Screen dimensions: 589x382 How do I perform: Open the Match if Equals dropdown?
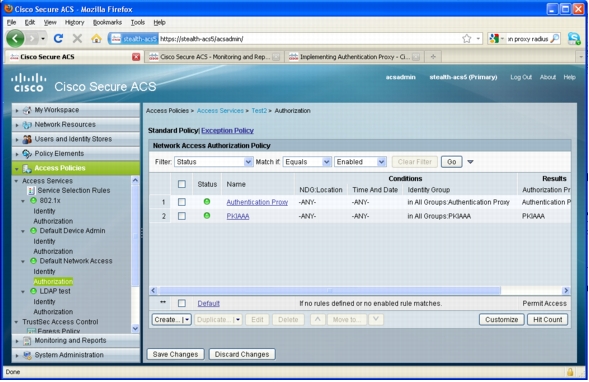[307, 162]
